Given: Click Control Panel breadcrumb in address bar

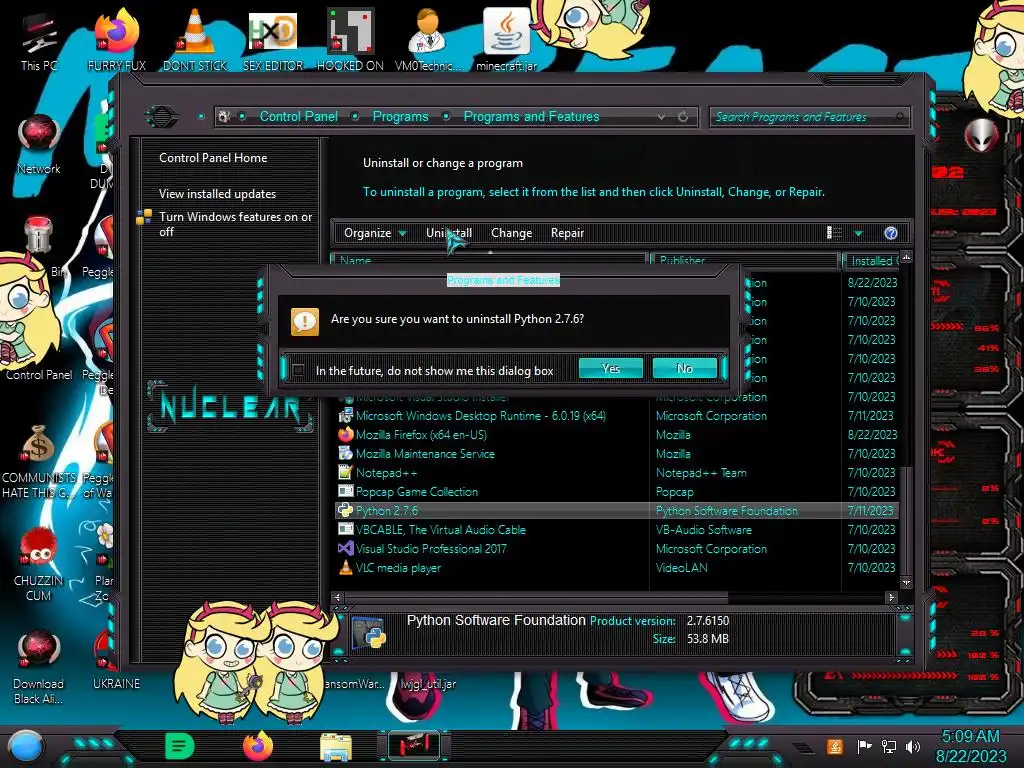Looking at the screenshot, I should 298,117.
